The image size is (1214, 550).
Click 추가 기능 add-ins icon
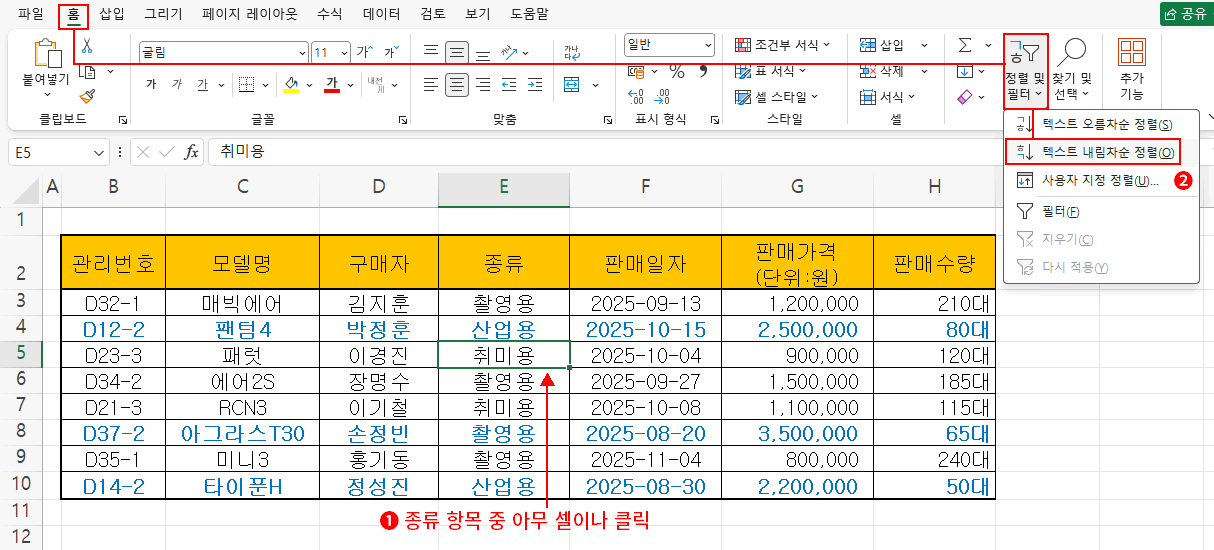coord(1131,70)
